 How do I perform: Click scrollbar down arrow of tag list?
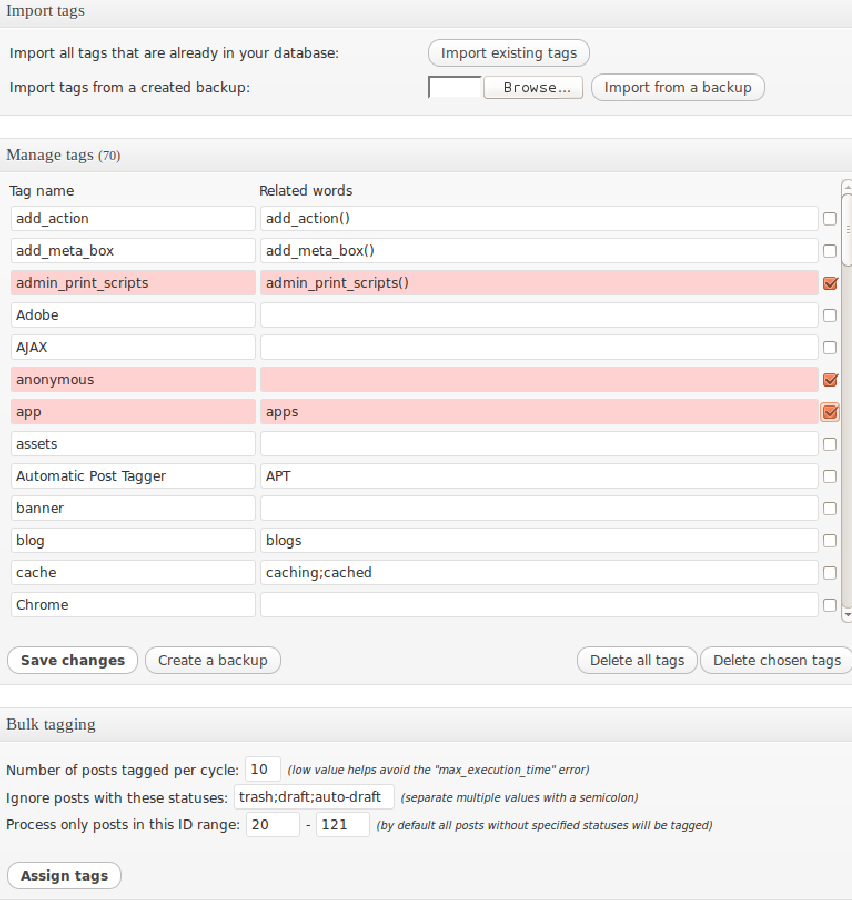tap(847, 614)
